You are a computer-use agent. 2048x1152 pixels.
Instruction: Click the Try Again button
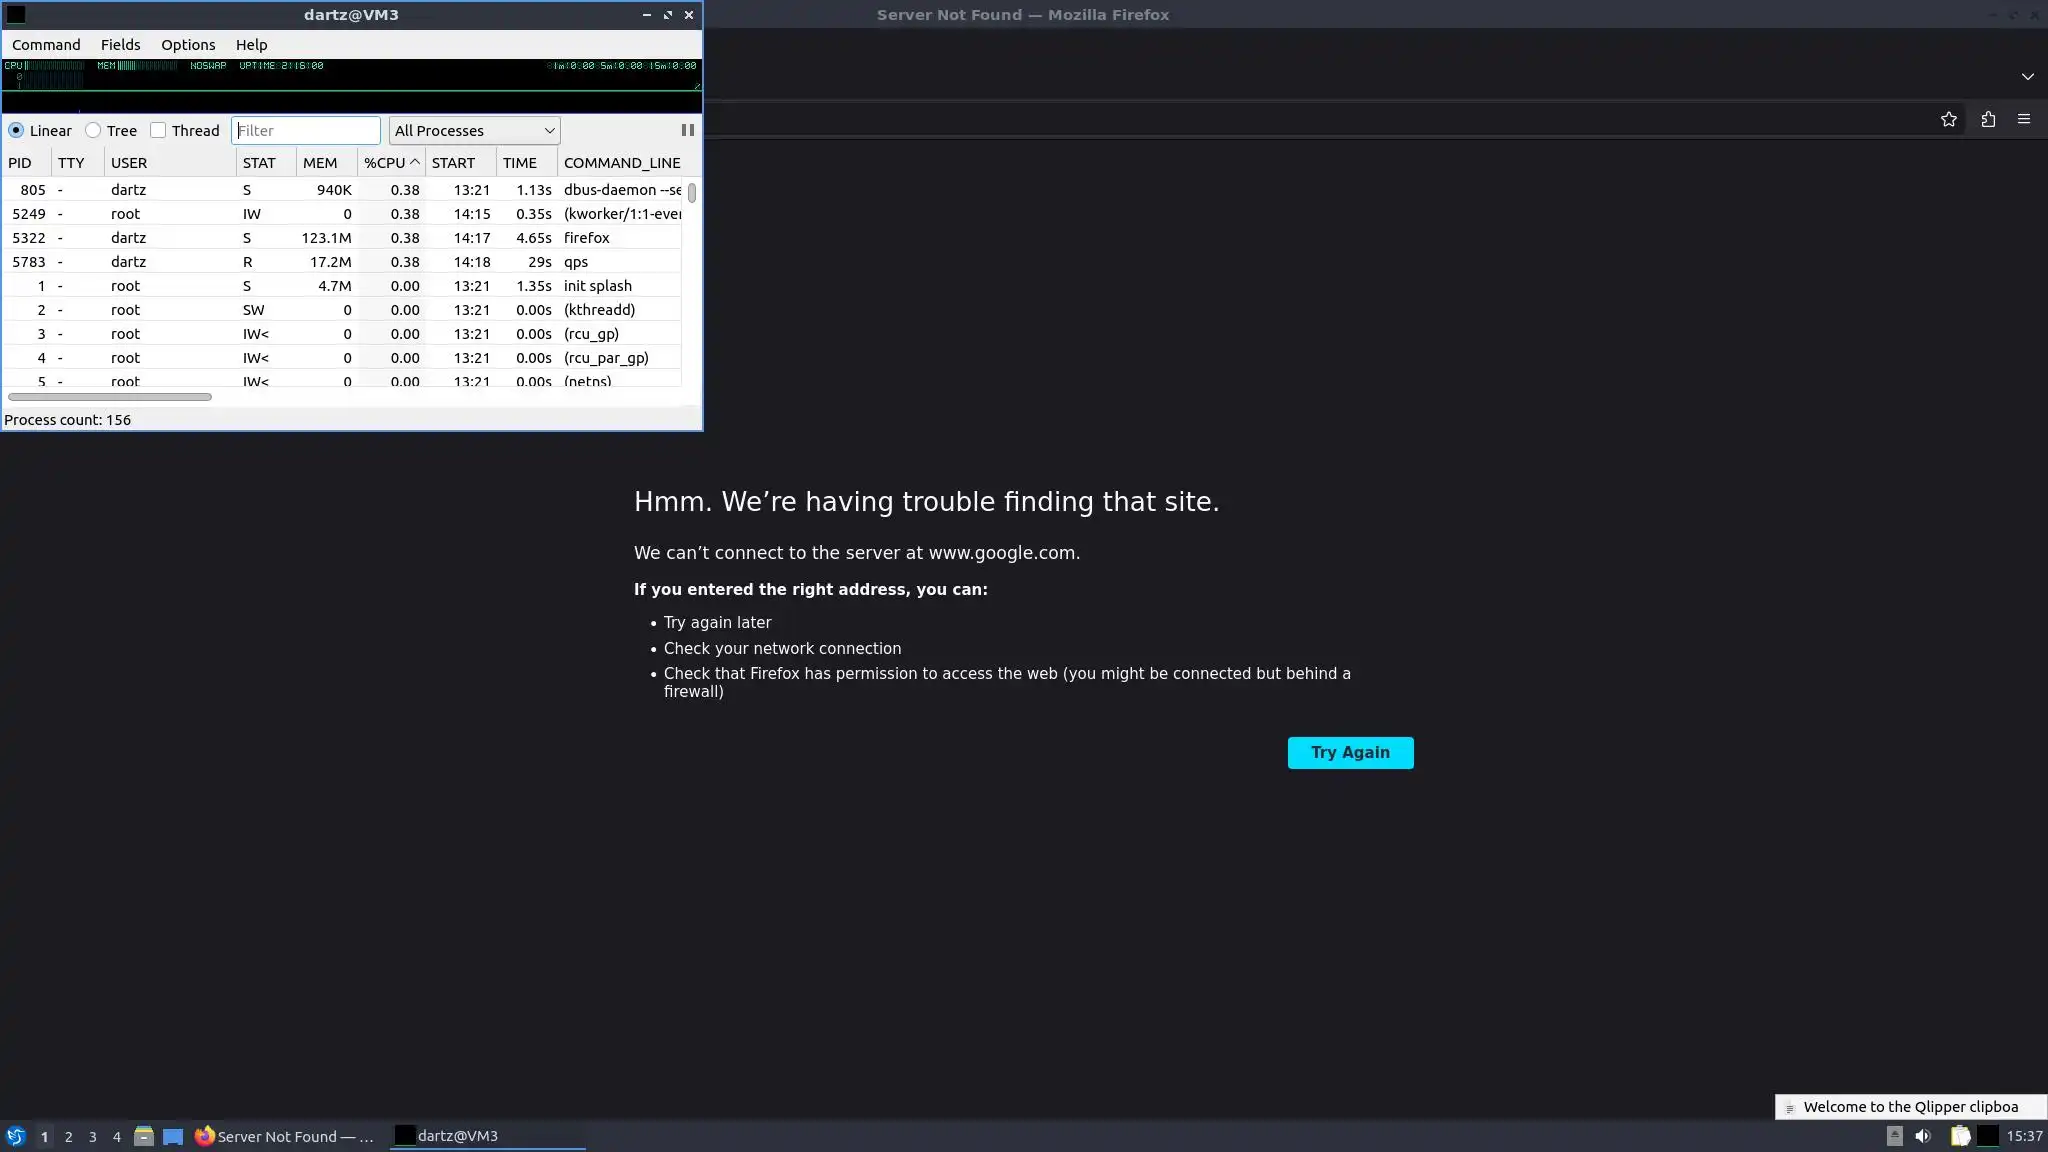(x=1350, y=753)
